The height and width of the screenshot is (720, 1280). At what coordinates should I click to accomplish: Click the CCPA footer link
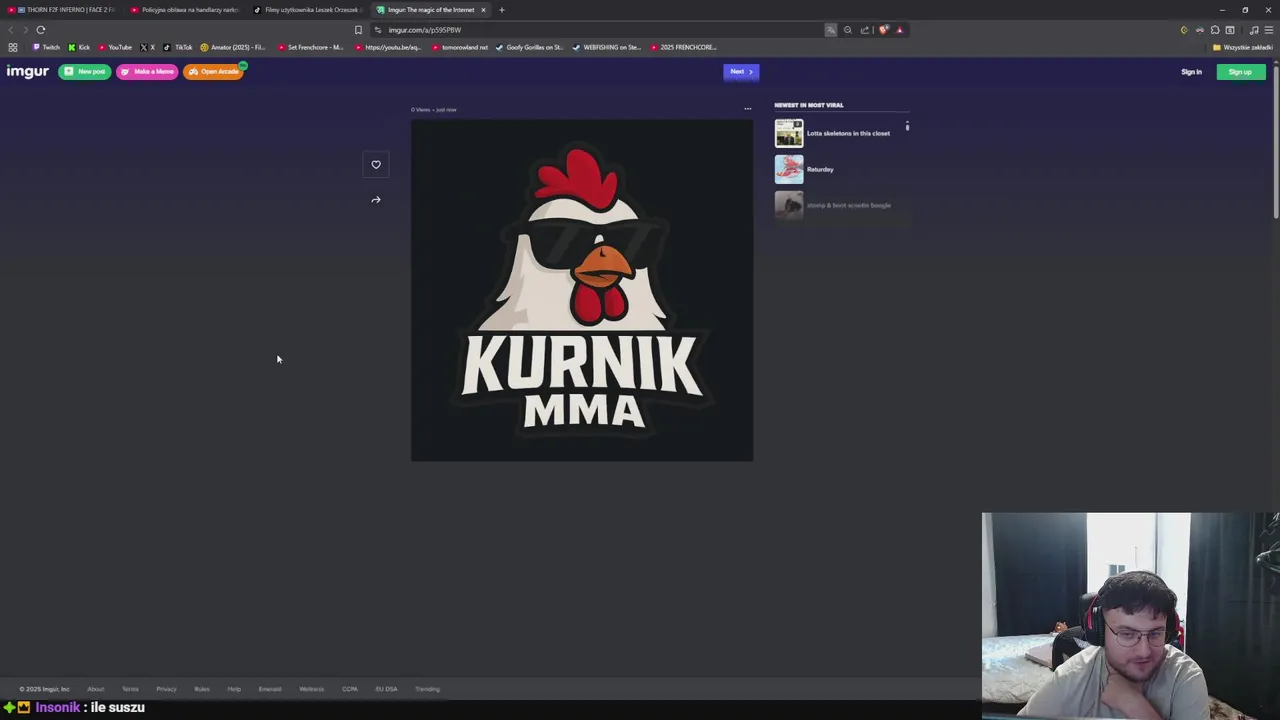pyautogui.click(x=350, y=689)
